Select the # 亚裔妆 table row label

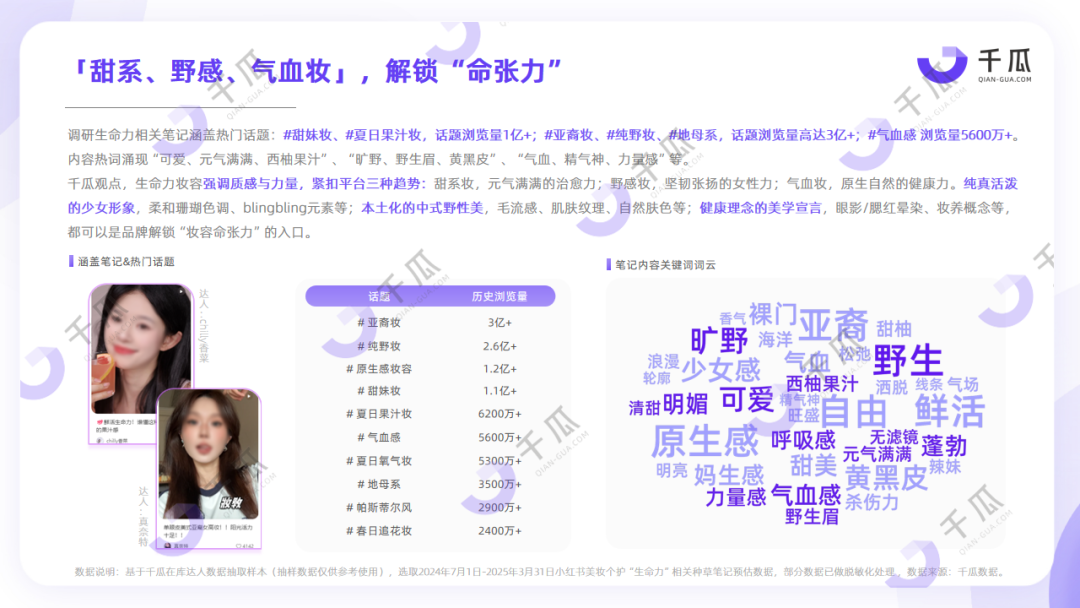pyautogui.click(x=379, y=322)
